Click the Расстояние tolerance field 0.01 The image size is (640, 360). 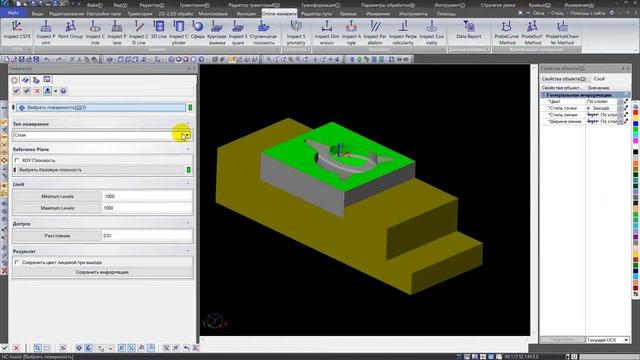click(x=147, y=236)
